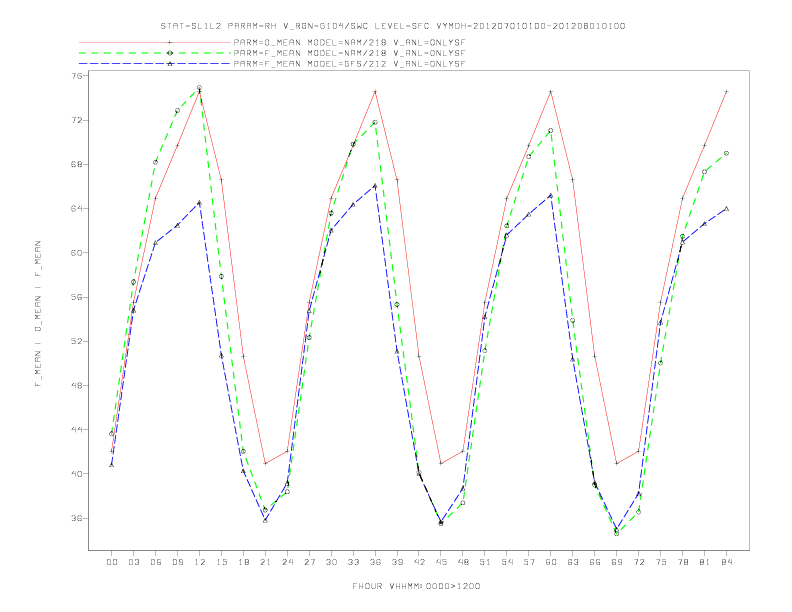This screenshot has height=612, width=792.
Task: Click x-axis tick label 24
Action: coord(287,562)
